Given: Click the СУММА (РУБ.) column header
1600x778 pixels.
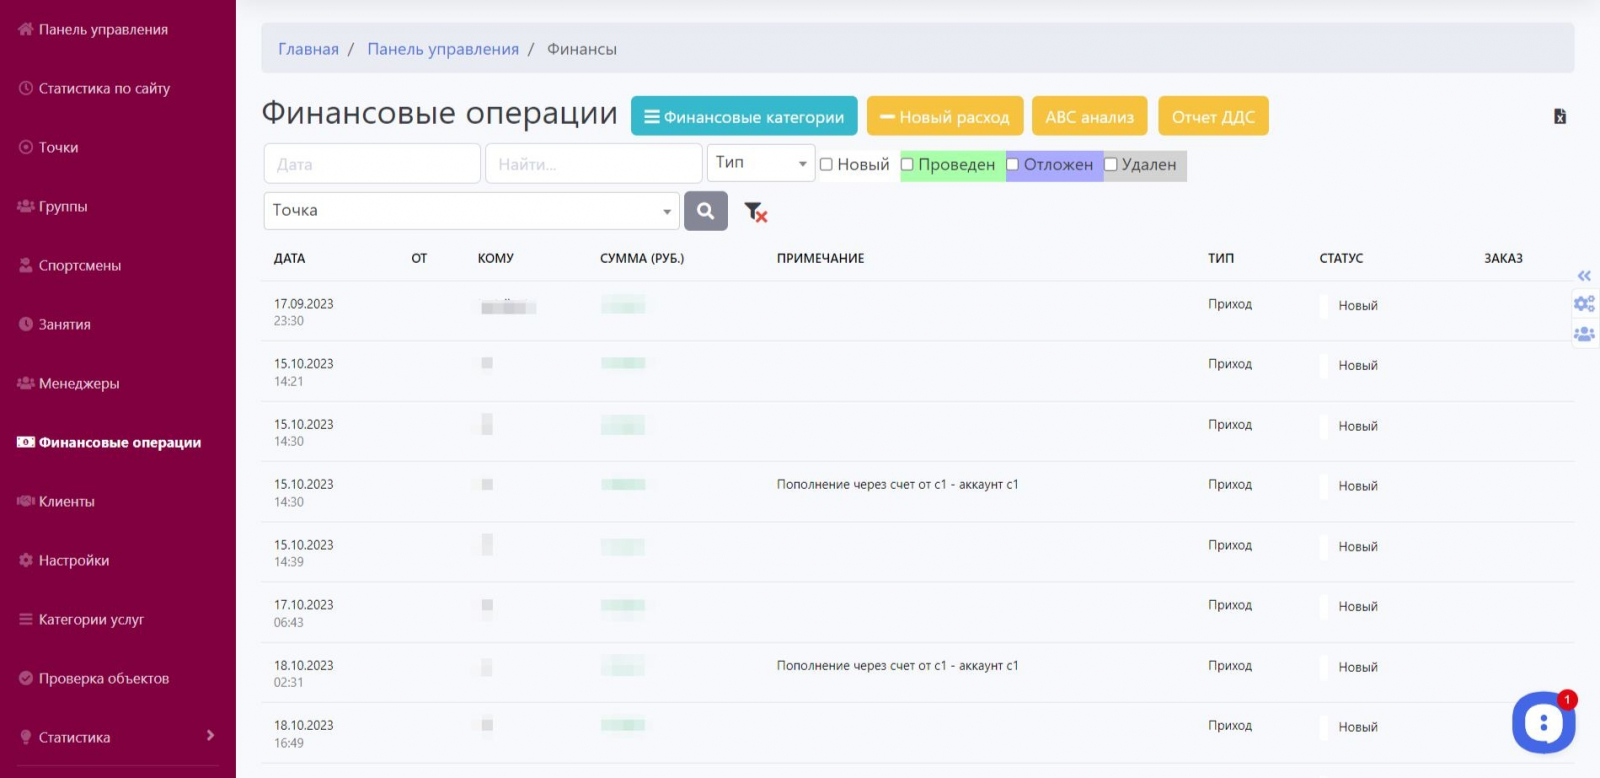Looking at the screenshot, I should (642, 258).
